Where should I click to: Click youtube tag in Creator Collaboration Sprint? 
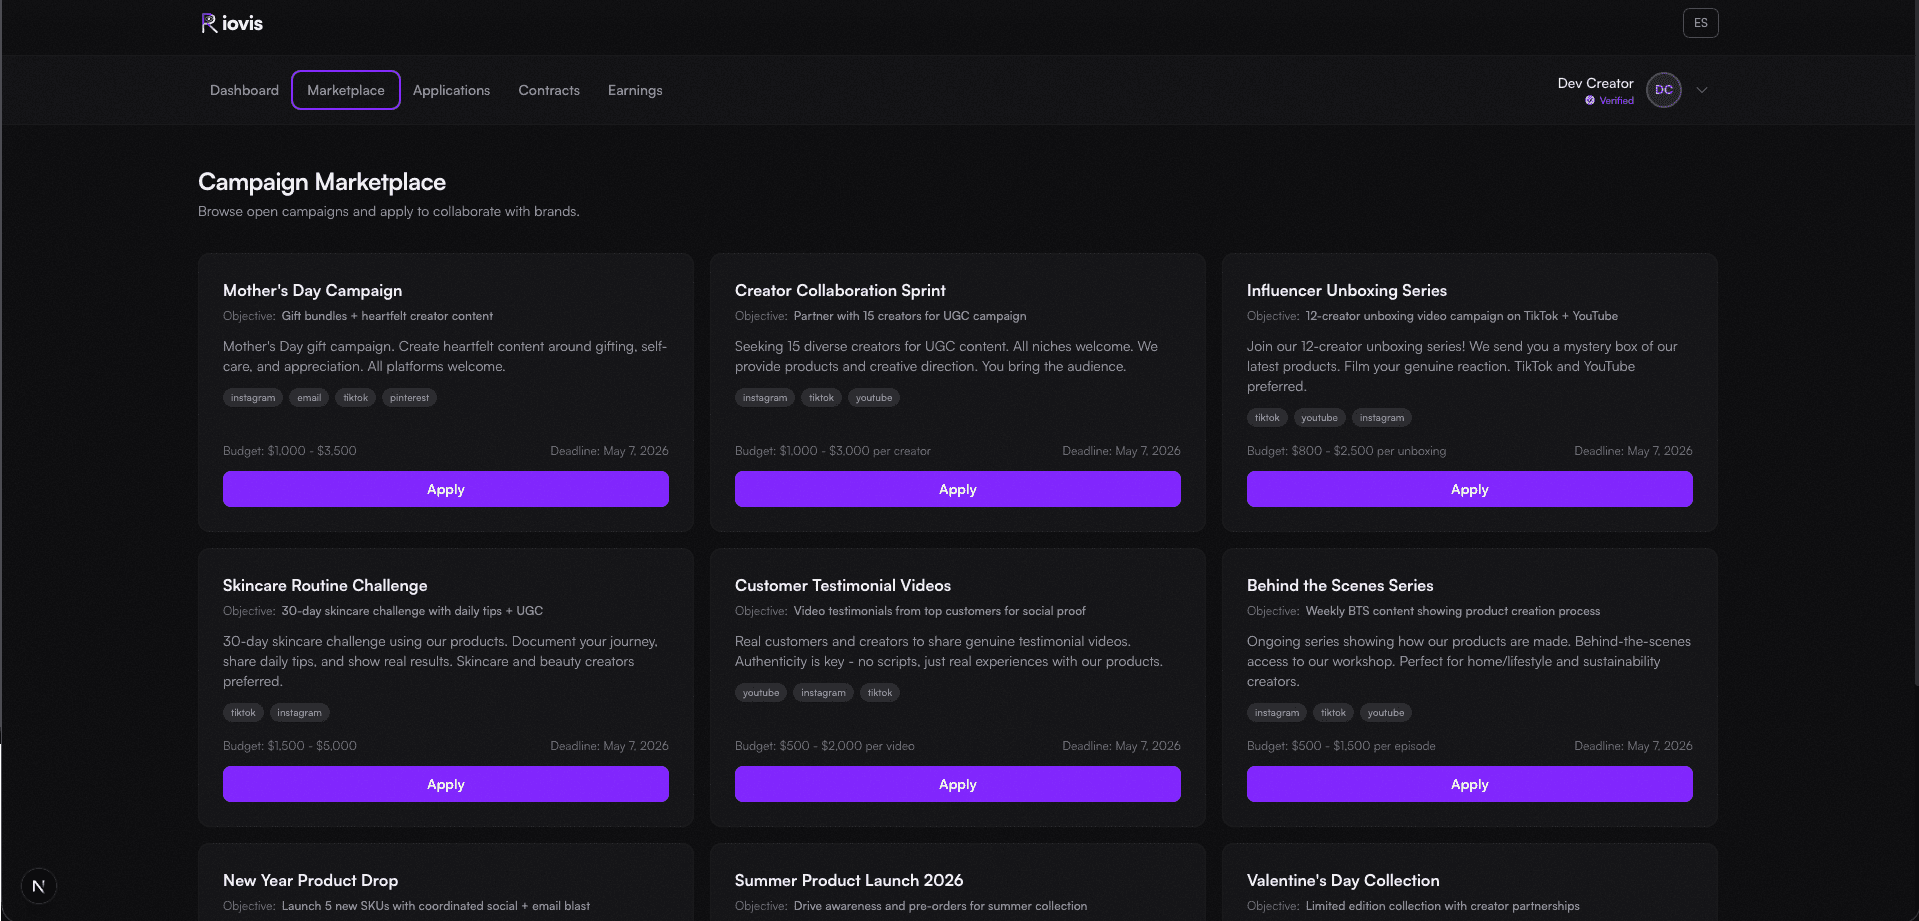(874, 398)
